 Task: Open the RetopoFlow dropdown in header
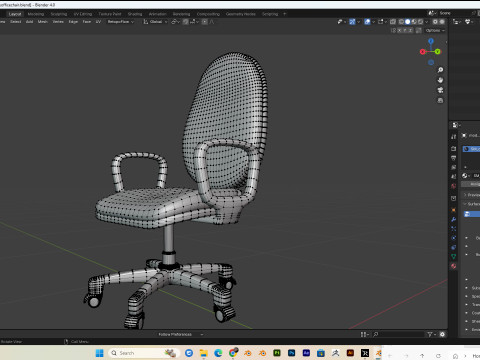tap(120, 22)
